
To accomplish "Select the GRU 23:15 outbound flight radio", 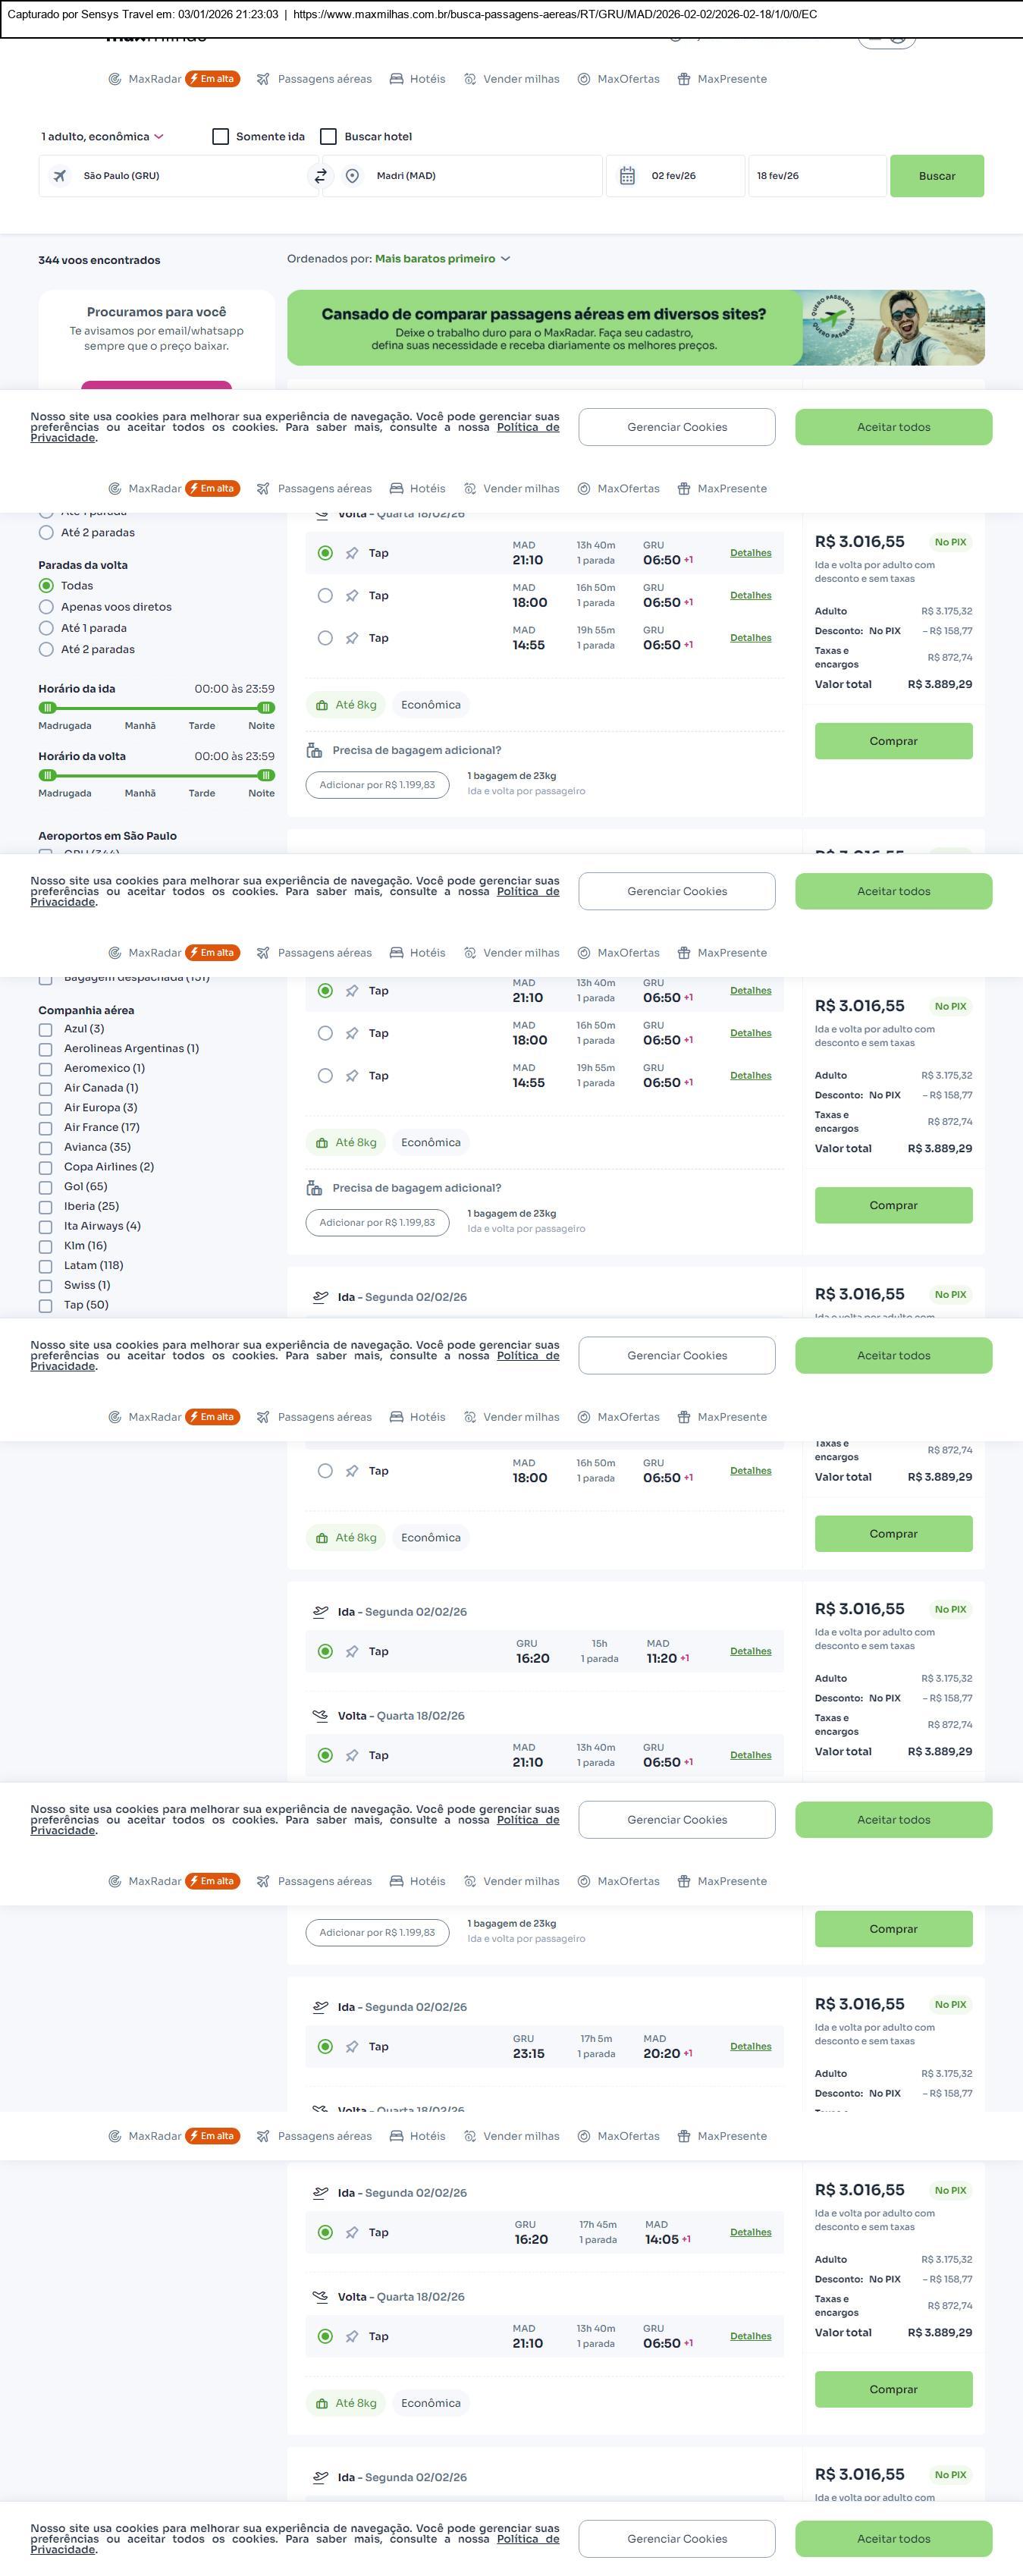I will point(325,2046).
